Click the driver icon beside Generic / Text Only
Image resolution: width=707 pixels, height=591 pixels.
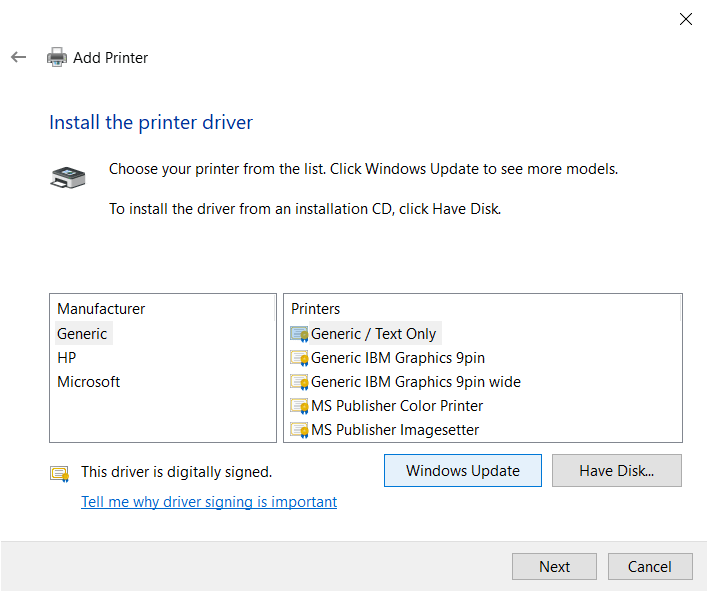pyautogui.click(x=299, y=334)
